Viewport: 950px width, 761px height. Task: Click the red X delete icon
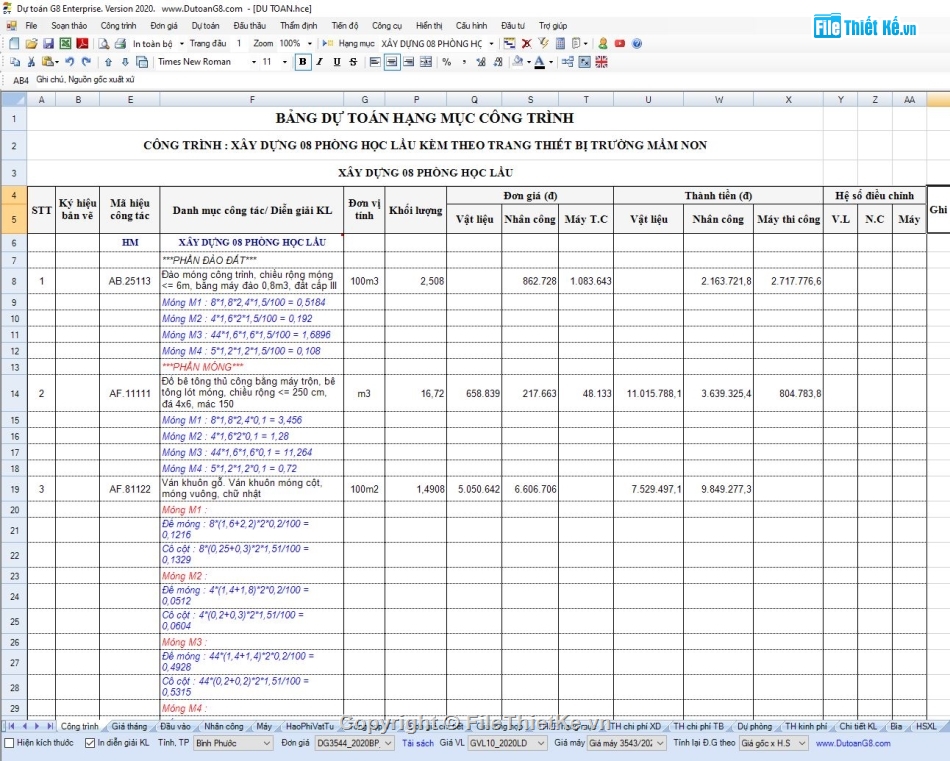[x=526, y=44]
